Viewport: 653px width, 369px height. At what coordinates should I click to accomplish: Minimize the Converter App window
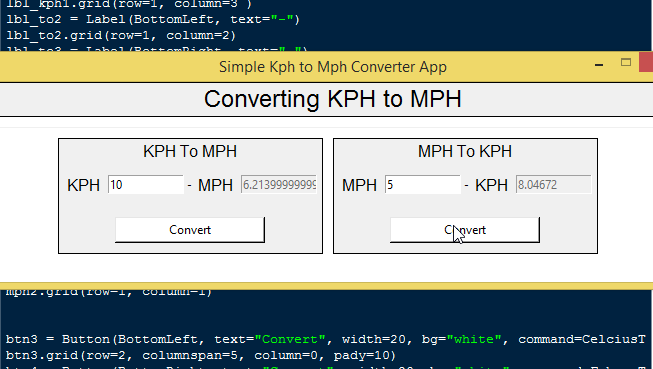pyautogui.click(x=599, y=65)
